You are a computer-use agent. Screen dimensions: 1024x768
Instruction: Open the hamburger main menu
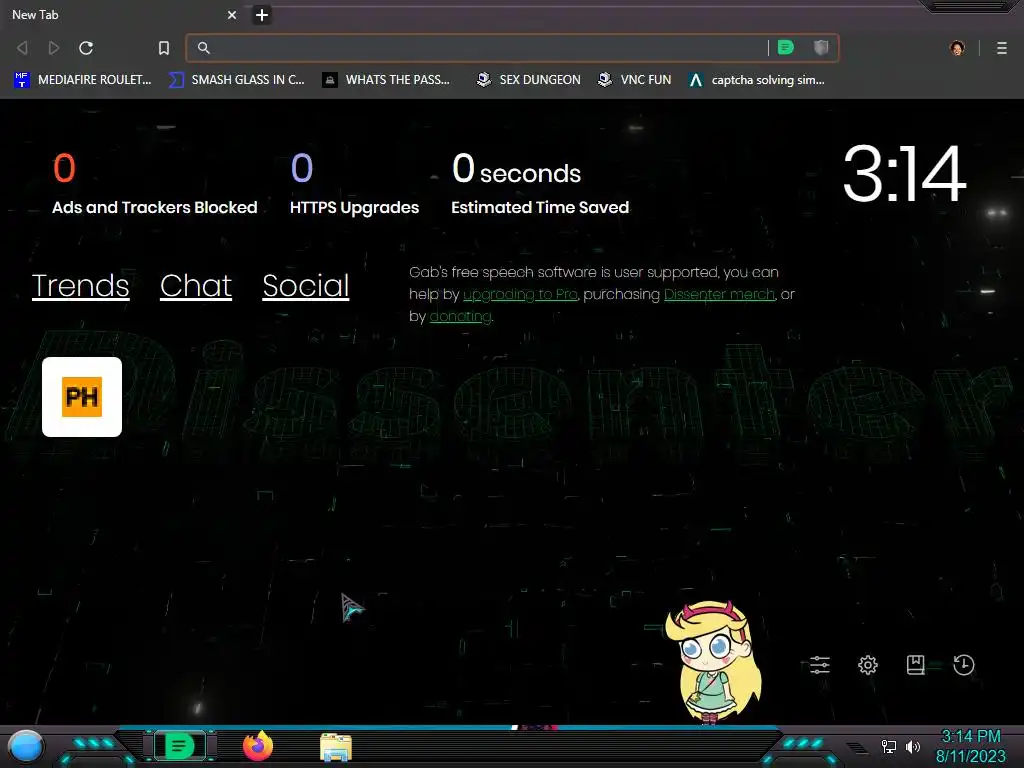(1002, 48)
